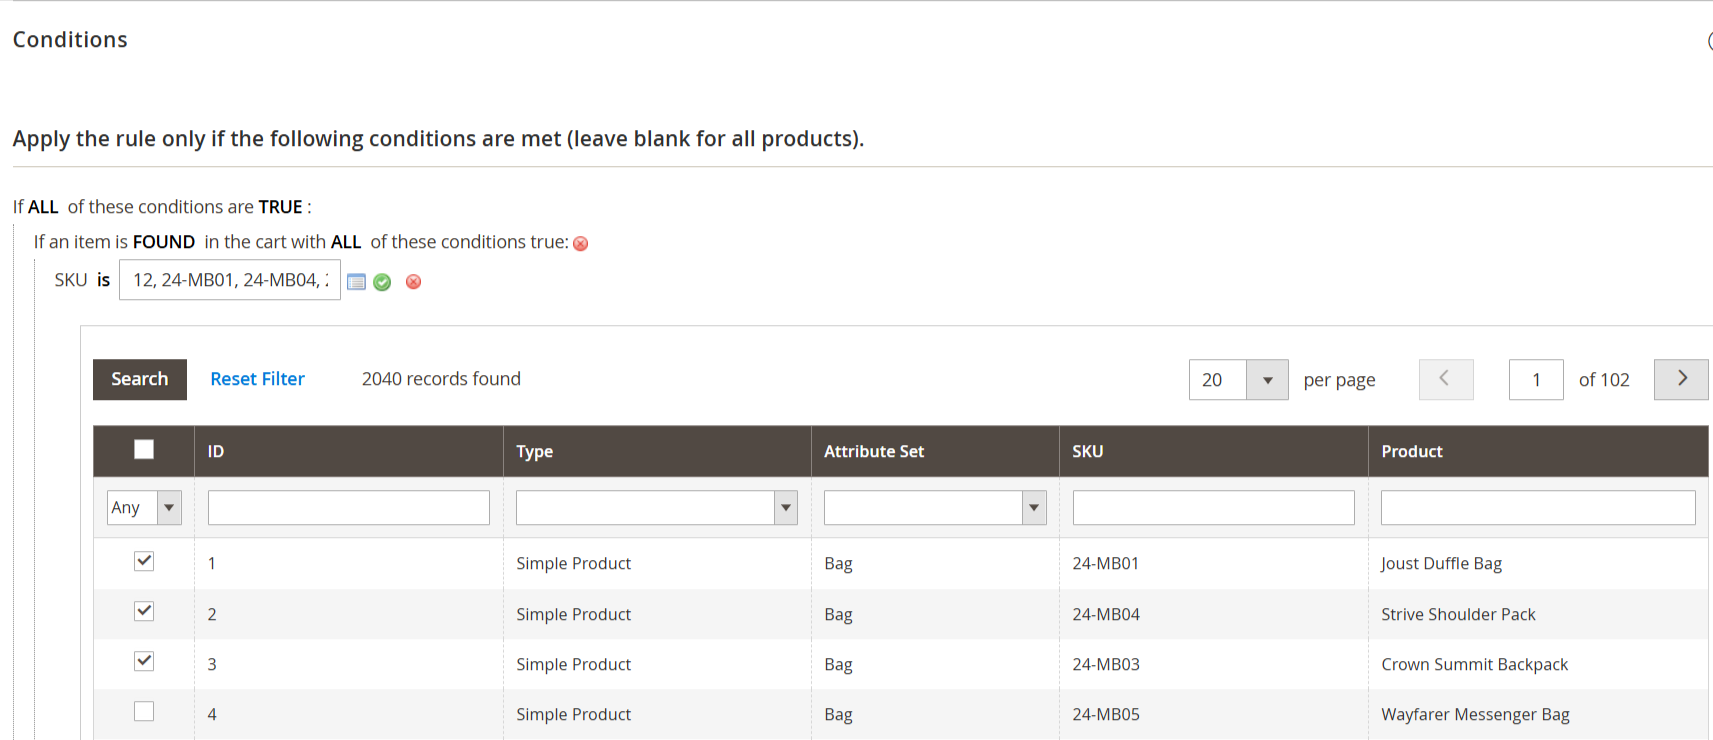Sort by the Product column header
Viewport: 1713px width, 740px height.
pos(1411,452)
